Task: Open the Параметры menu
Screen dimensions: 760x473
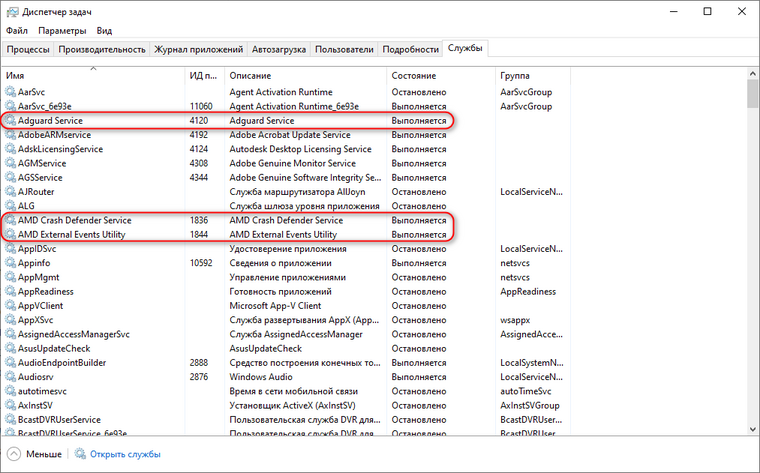Action: [x=62, y=31]
